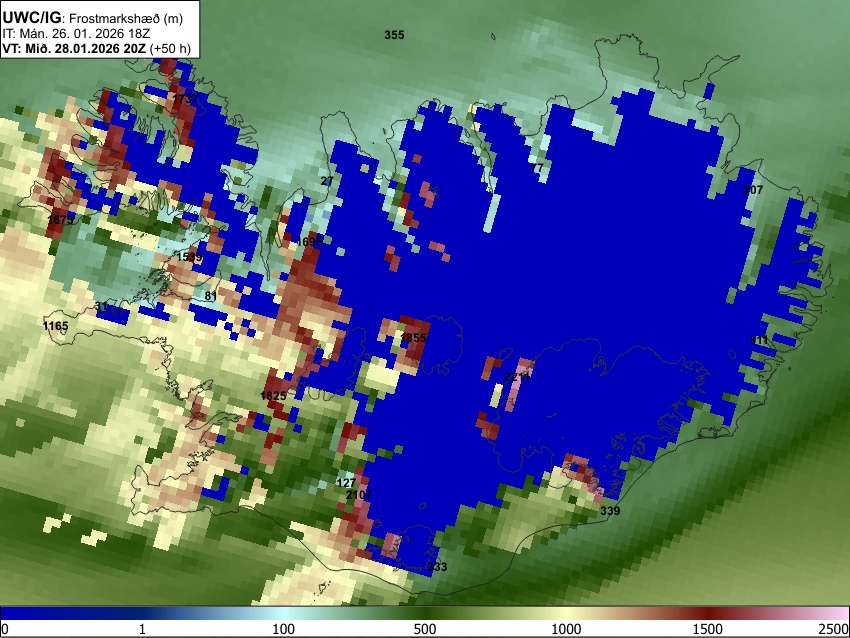Image resolution: width=850 pixels, height=638 pixels.
Task: Click the '1737' value label on the map
Action: [x=185, y=99]
